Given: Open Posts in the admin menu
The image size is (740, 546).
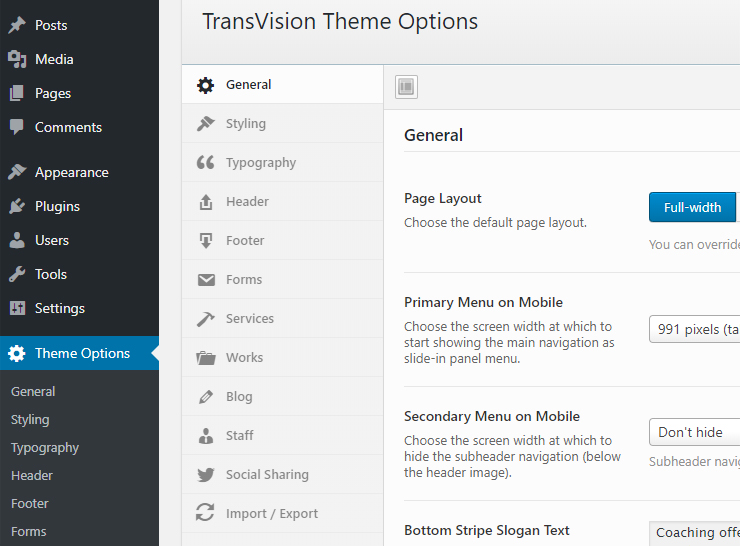Looking at the screenshot, I should coord(79,25).
